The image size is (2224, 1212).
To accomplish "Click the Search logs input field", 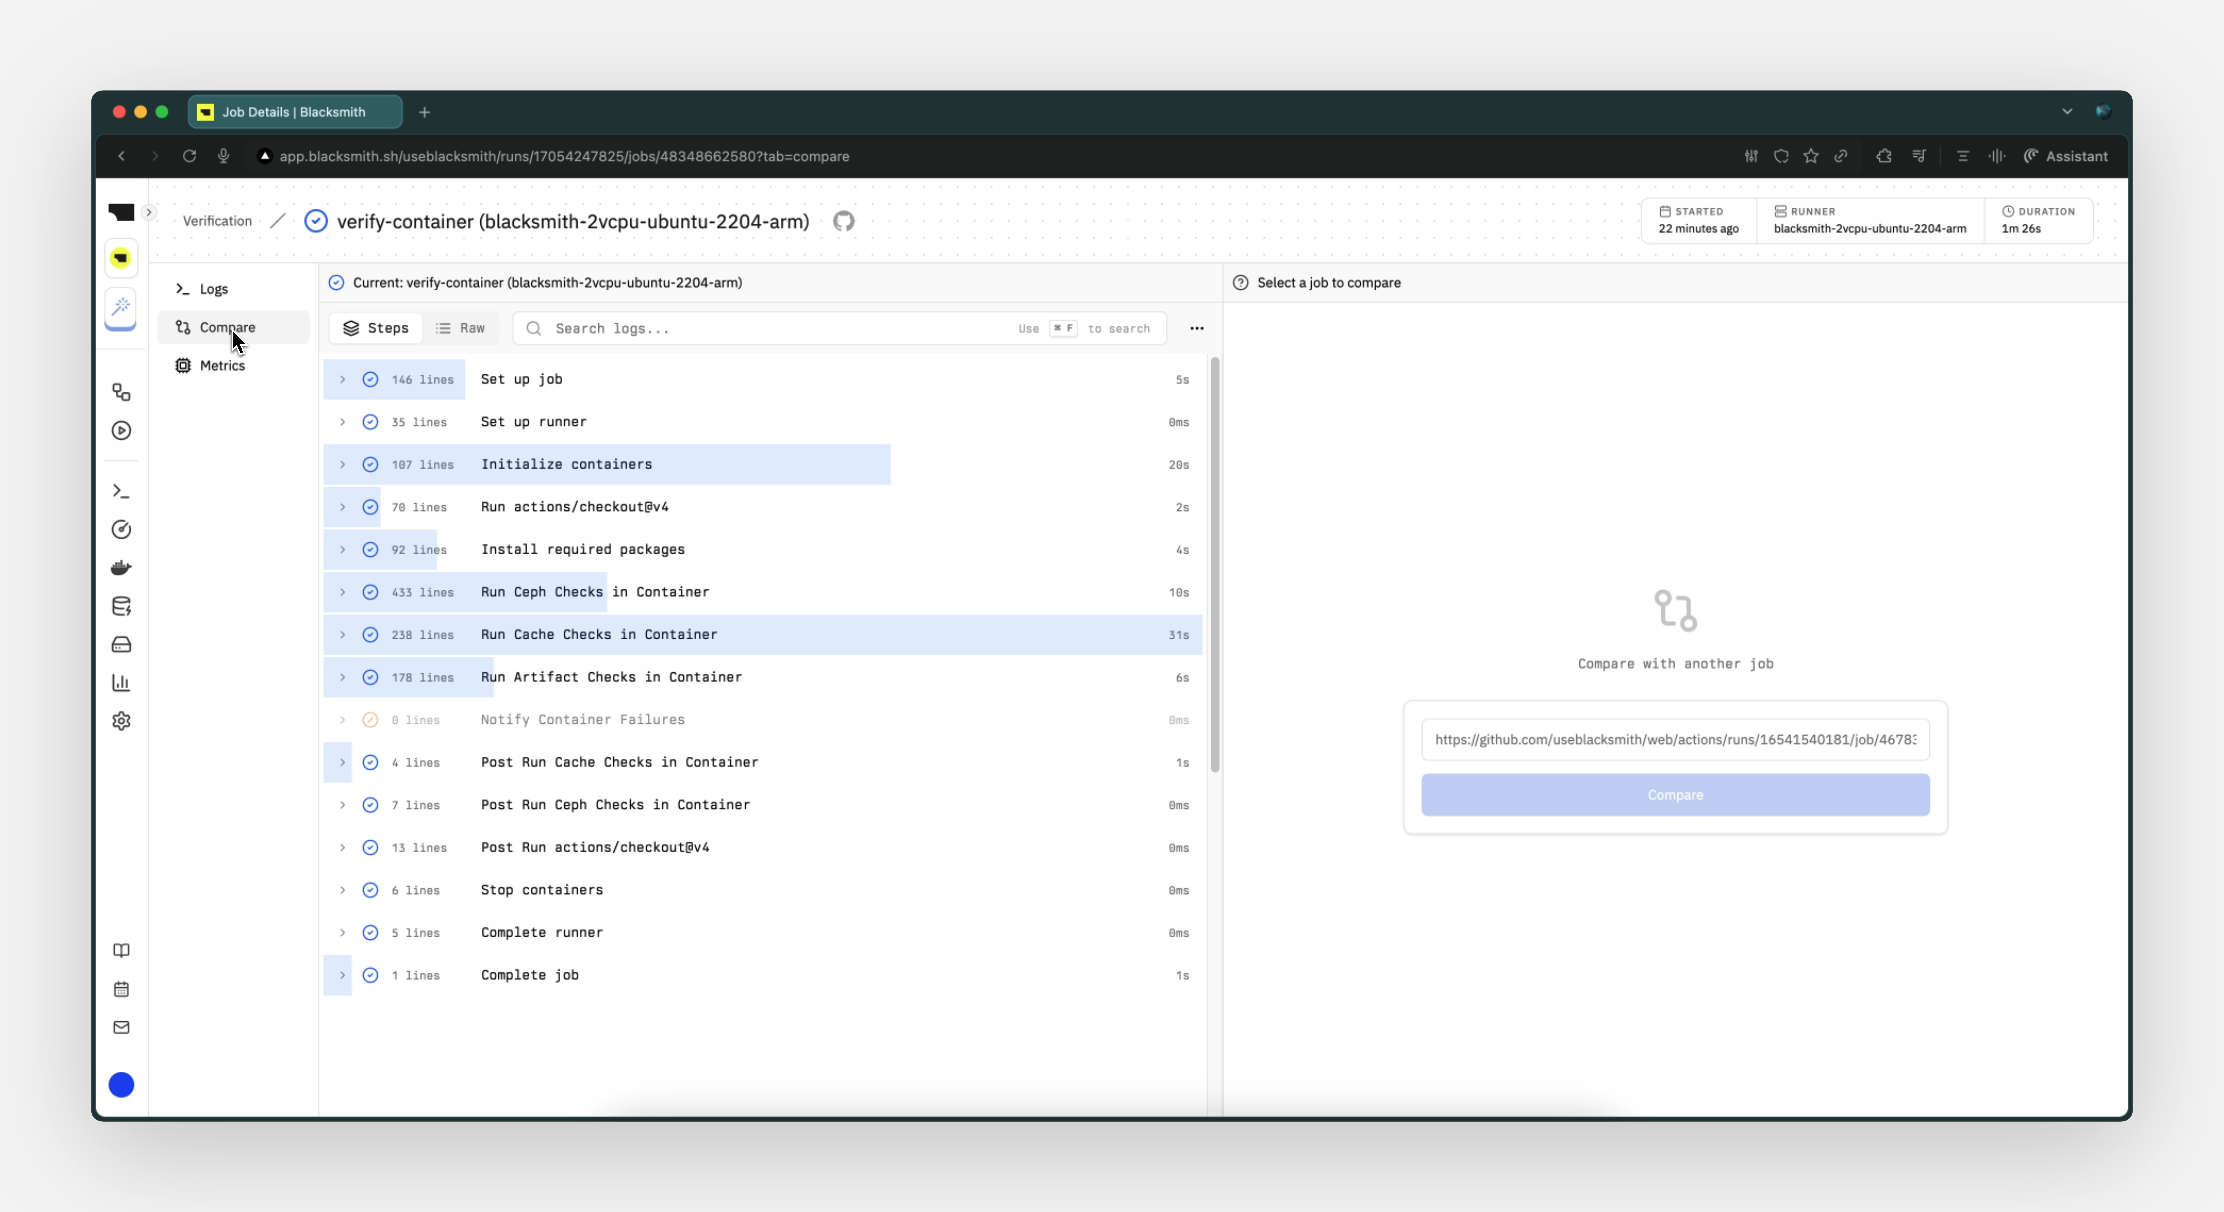I will (x=839, y=328).
